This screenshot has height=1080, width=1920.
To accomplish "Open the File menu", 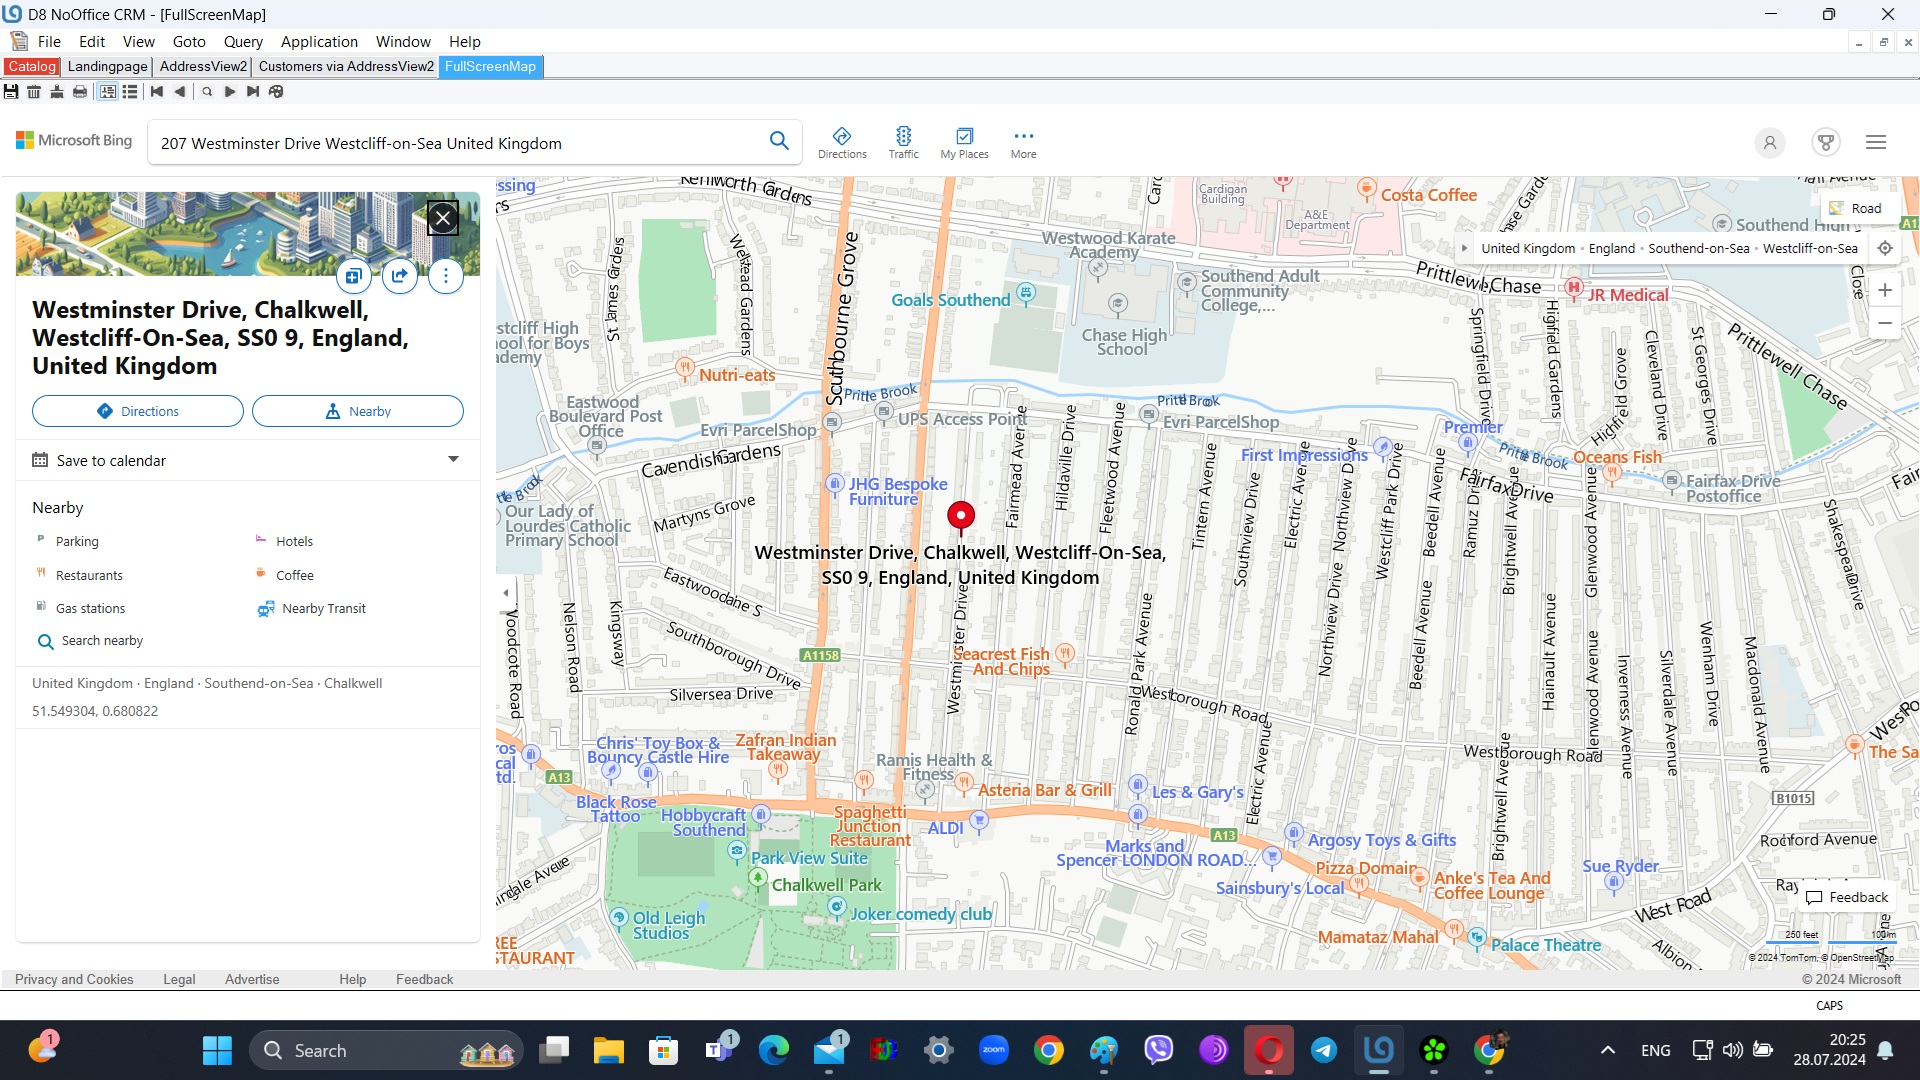I will click(x=49, y=41).
